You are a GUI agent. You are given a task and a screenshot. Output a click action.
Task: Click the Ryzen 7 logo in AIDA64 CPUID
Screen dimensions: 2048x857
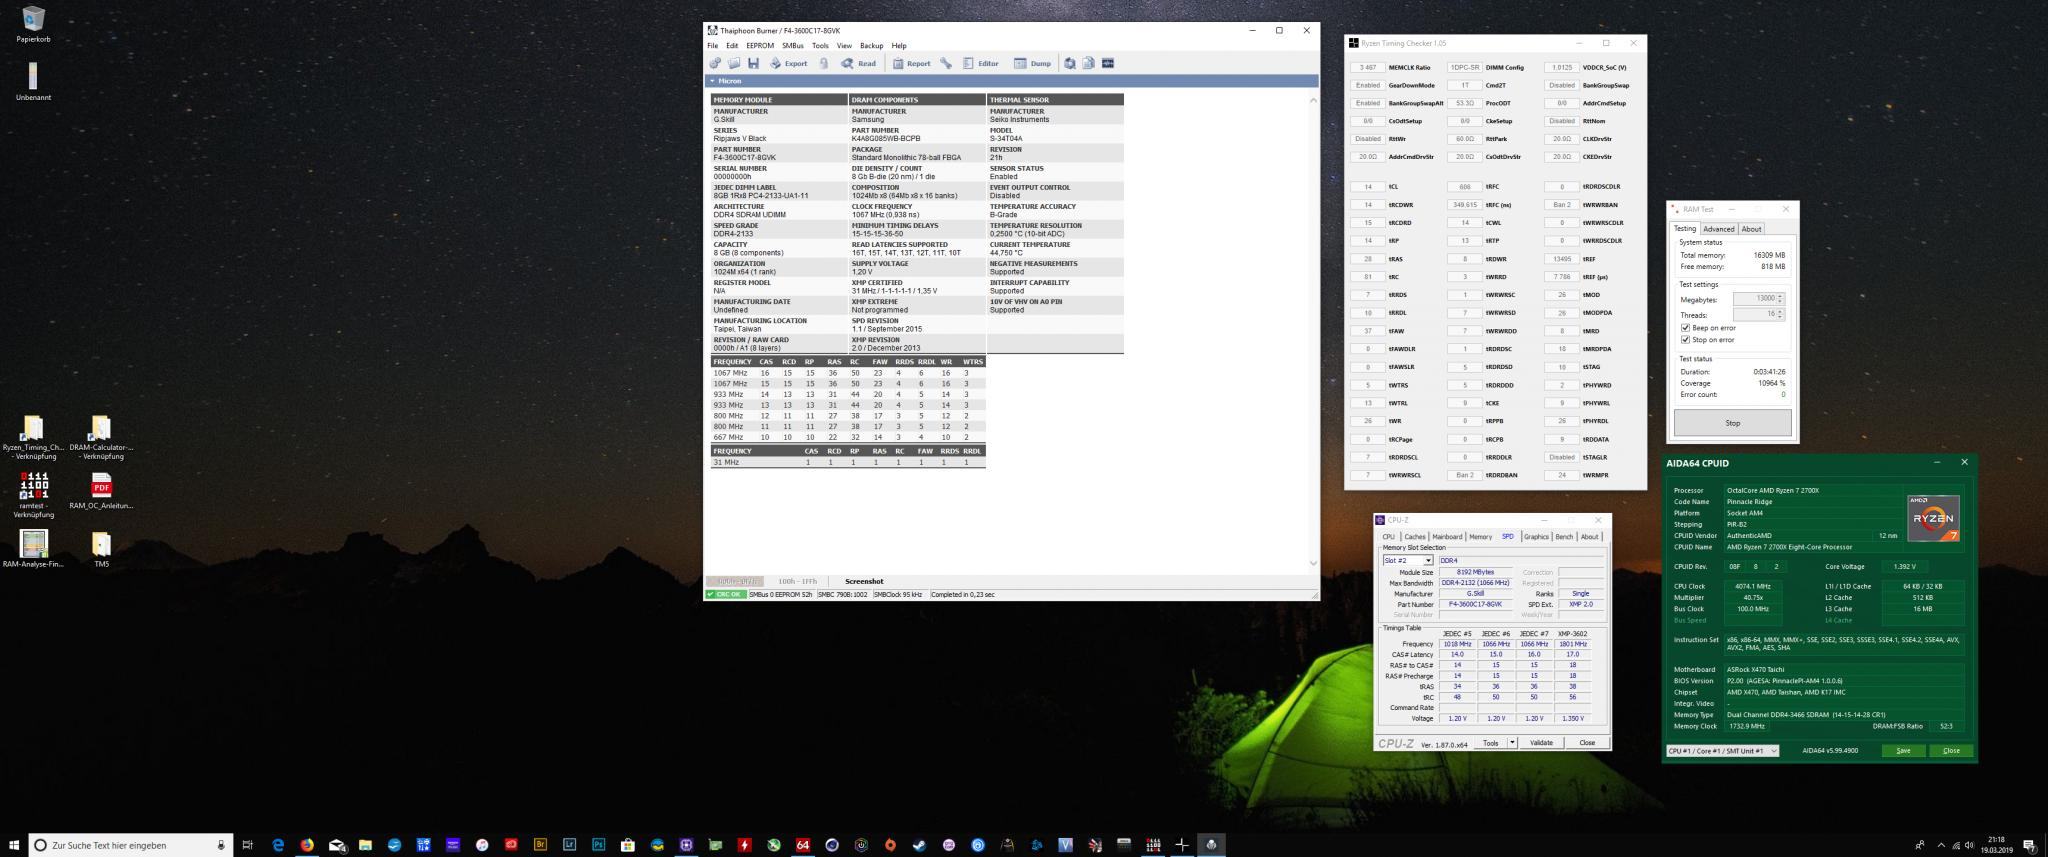click(1933, 518)
